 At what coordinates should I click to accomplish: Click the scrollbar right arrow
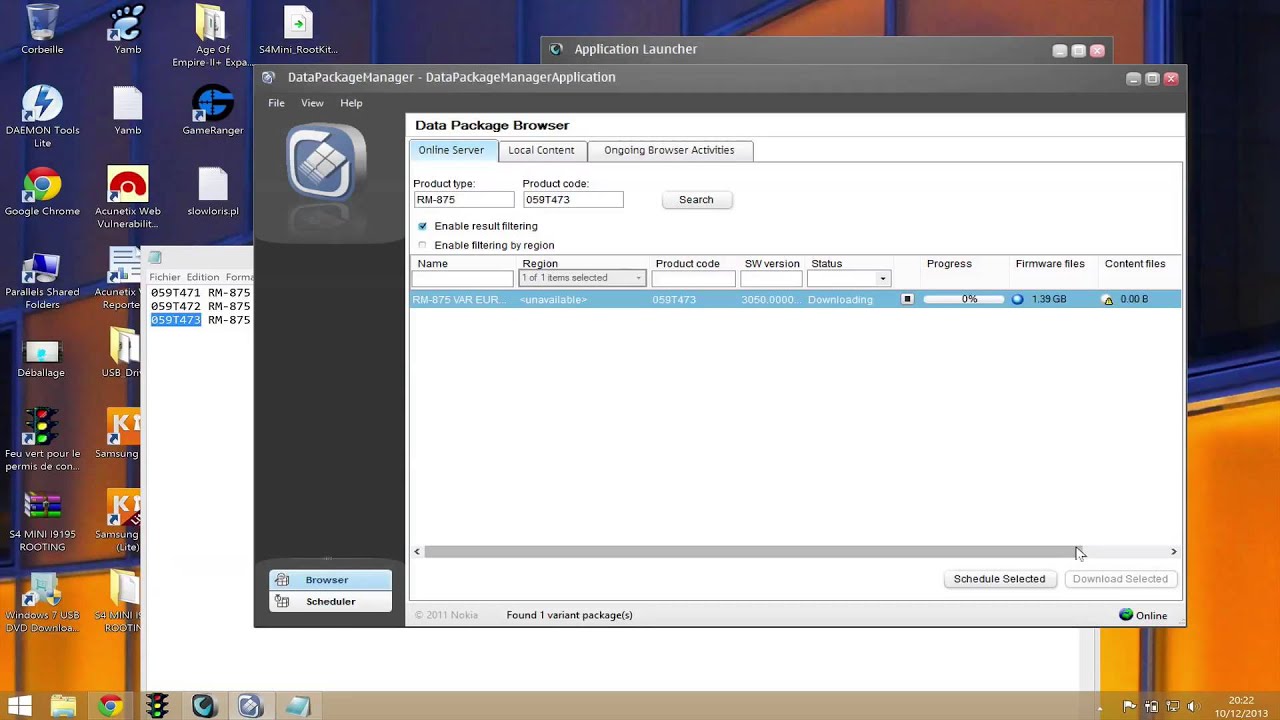[x=1174, y=552]
